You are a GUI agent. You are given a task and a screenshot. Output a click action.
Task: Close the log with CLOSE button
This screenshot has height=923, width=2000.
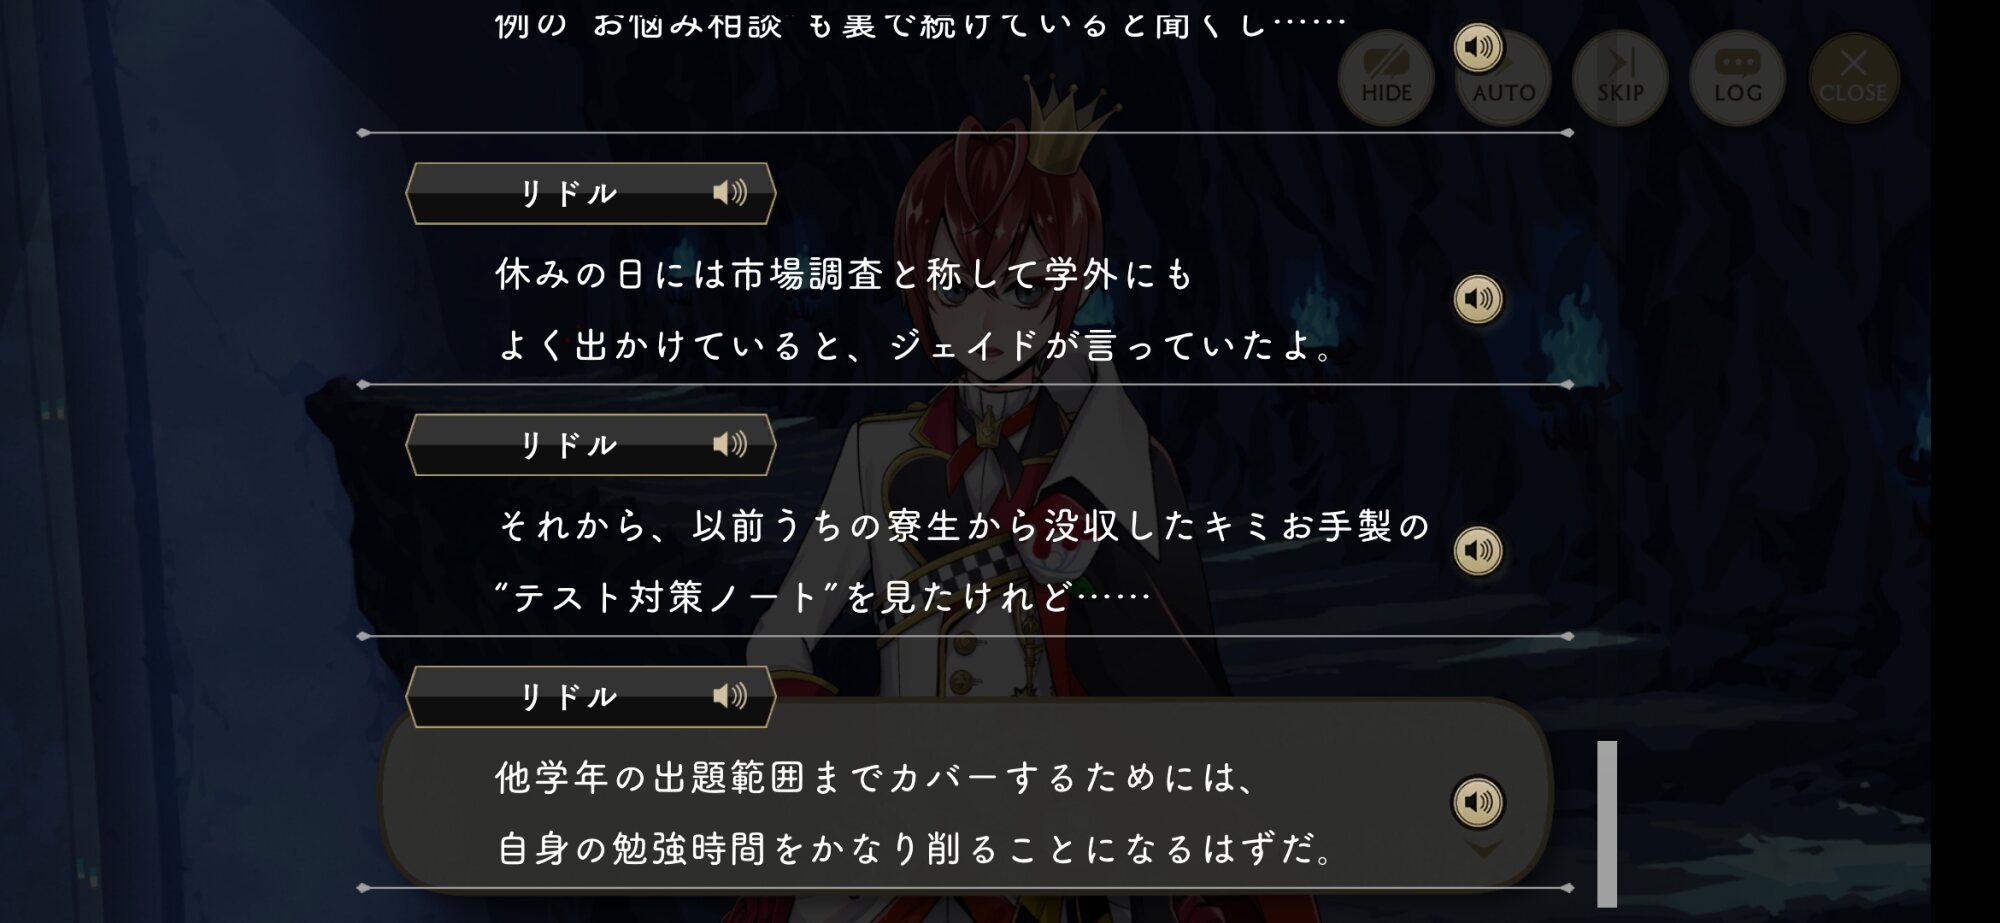click(x=1853, y=78)
